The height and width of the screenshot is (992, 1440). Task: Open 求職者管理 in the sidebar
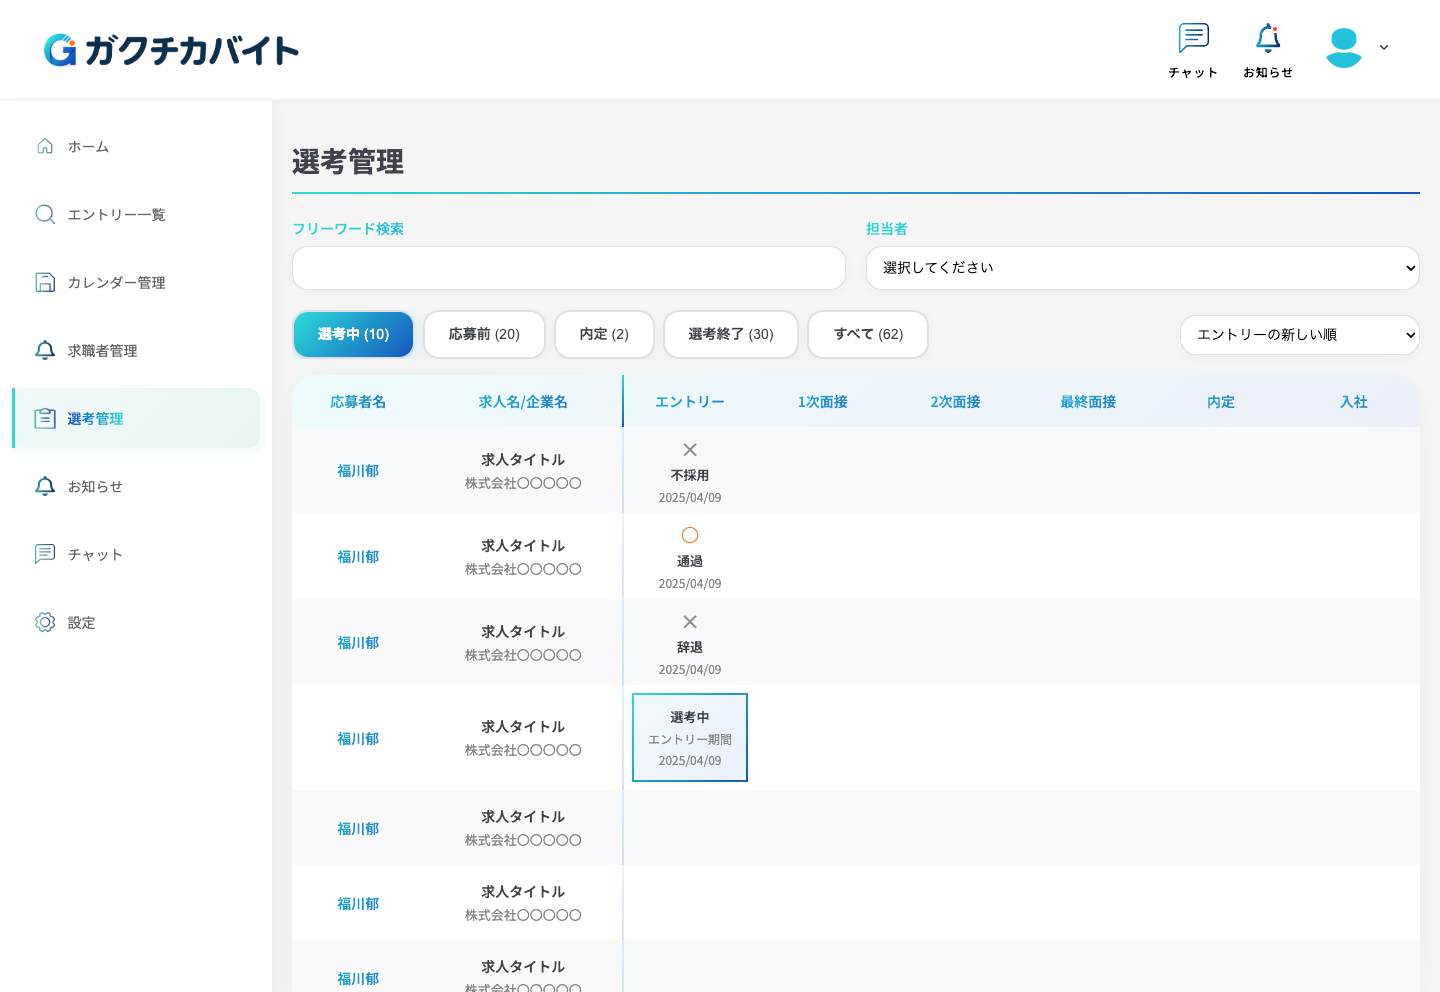tap(102, 351)
